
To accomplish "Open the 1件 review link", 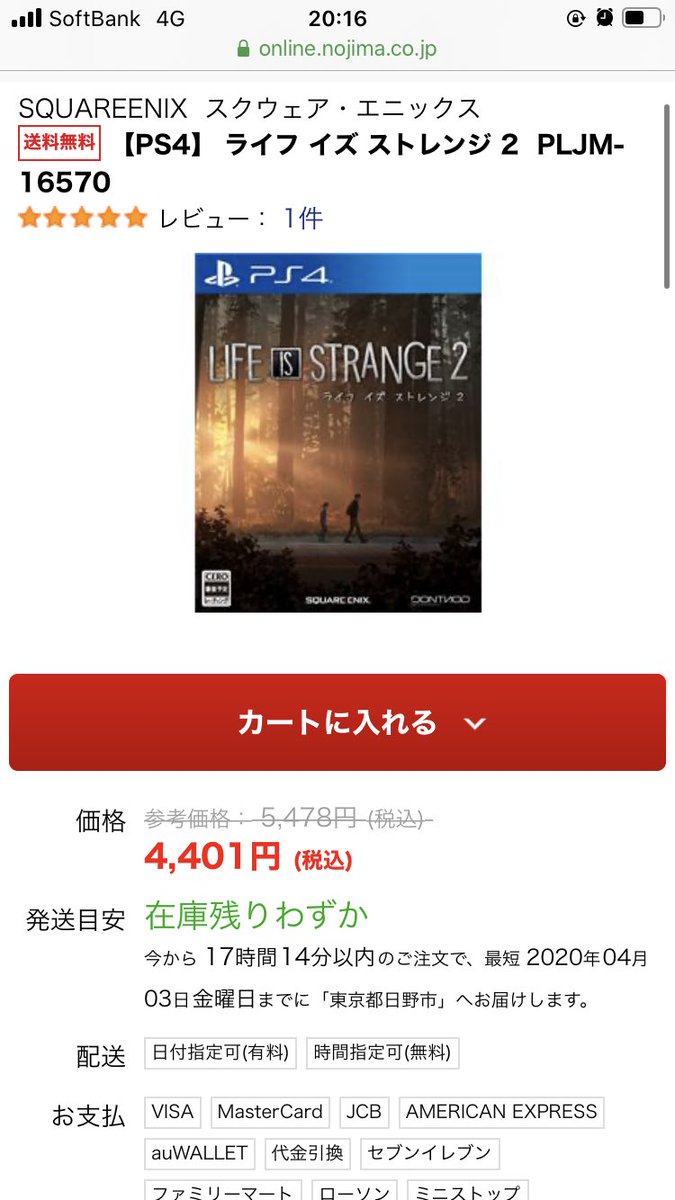I will click(303, 218).
